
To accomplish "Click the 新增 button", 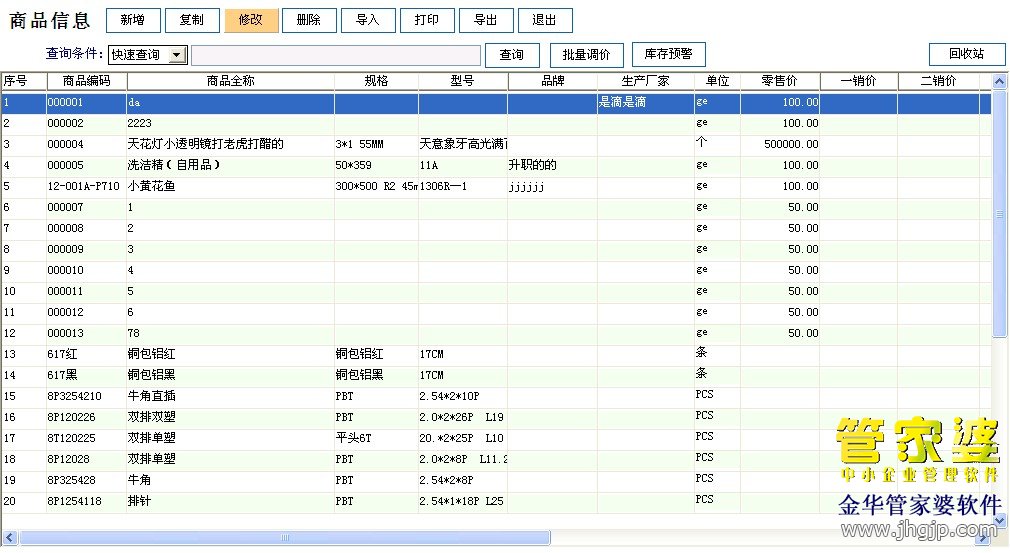I will (133, 21).
